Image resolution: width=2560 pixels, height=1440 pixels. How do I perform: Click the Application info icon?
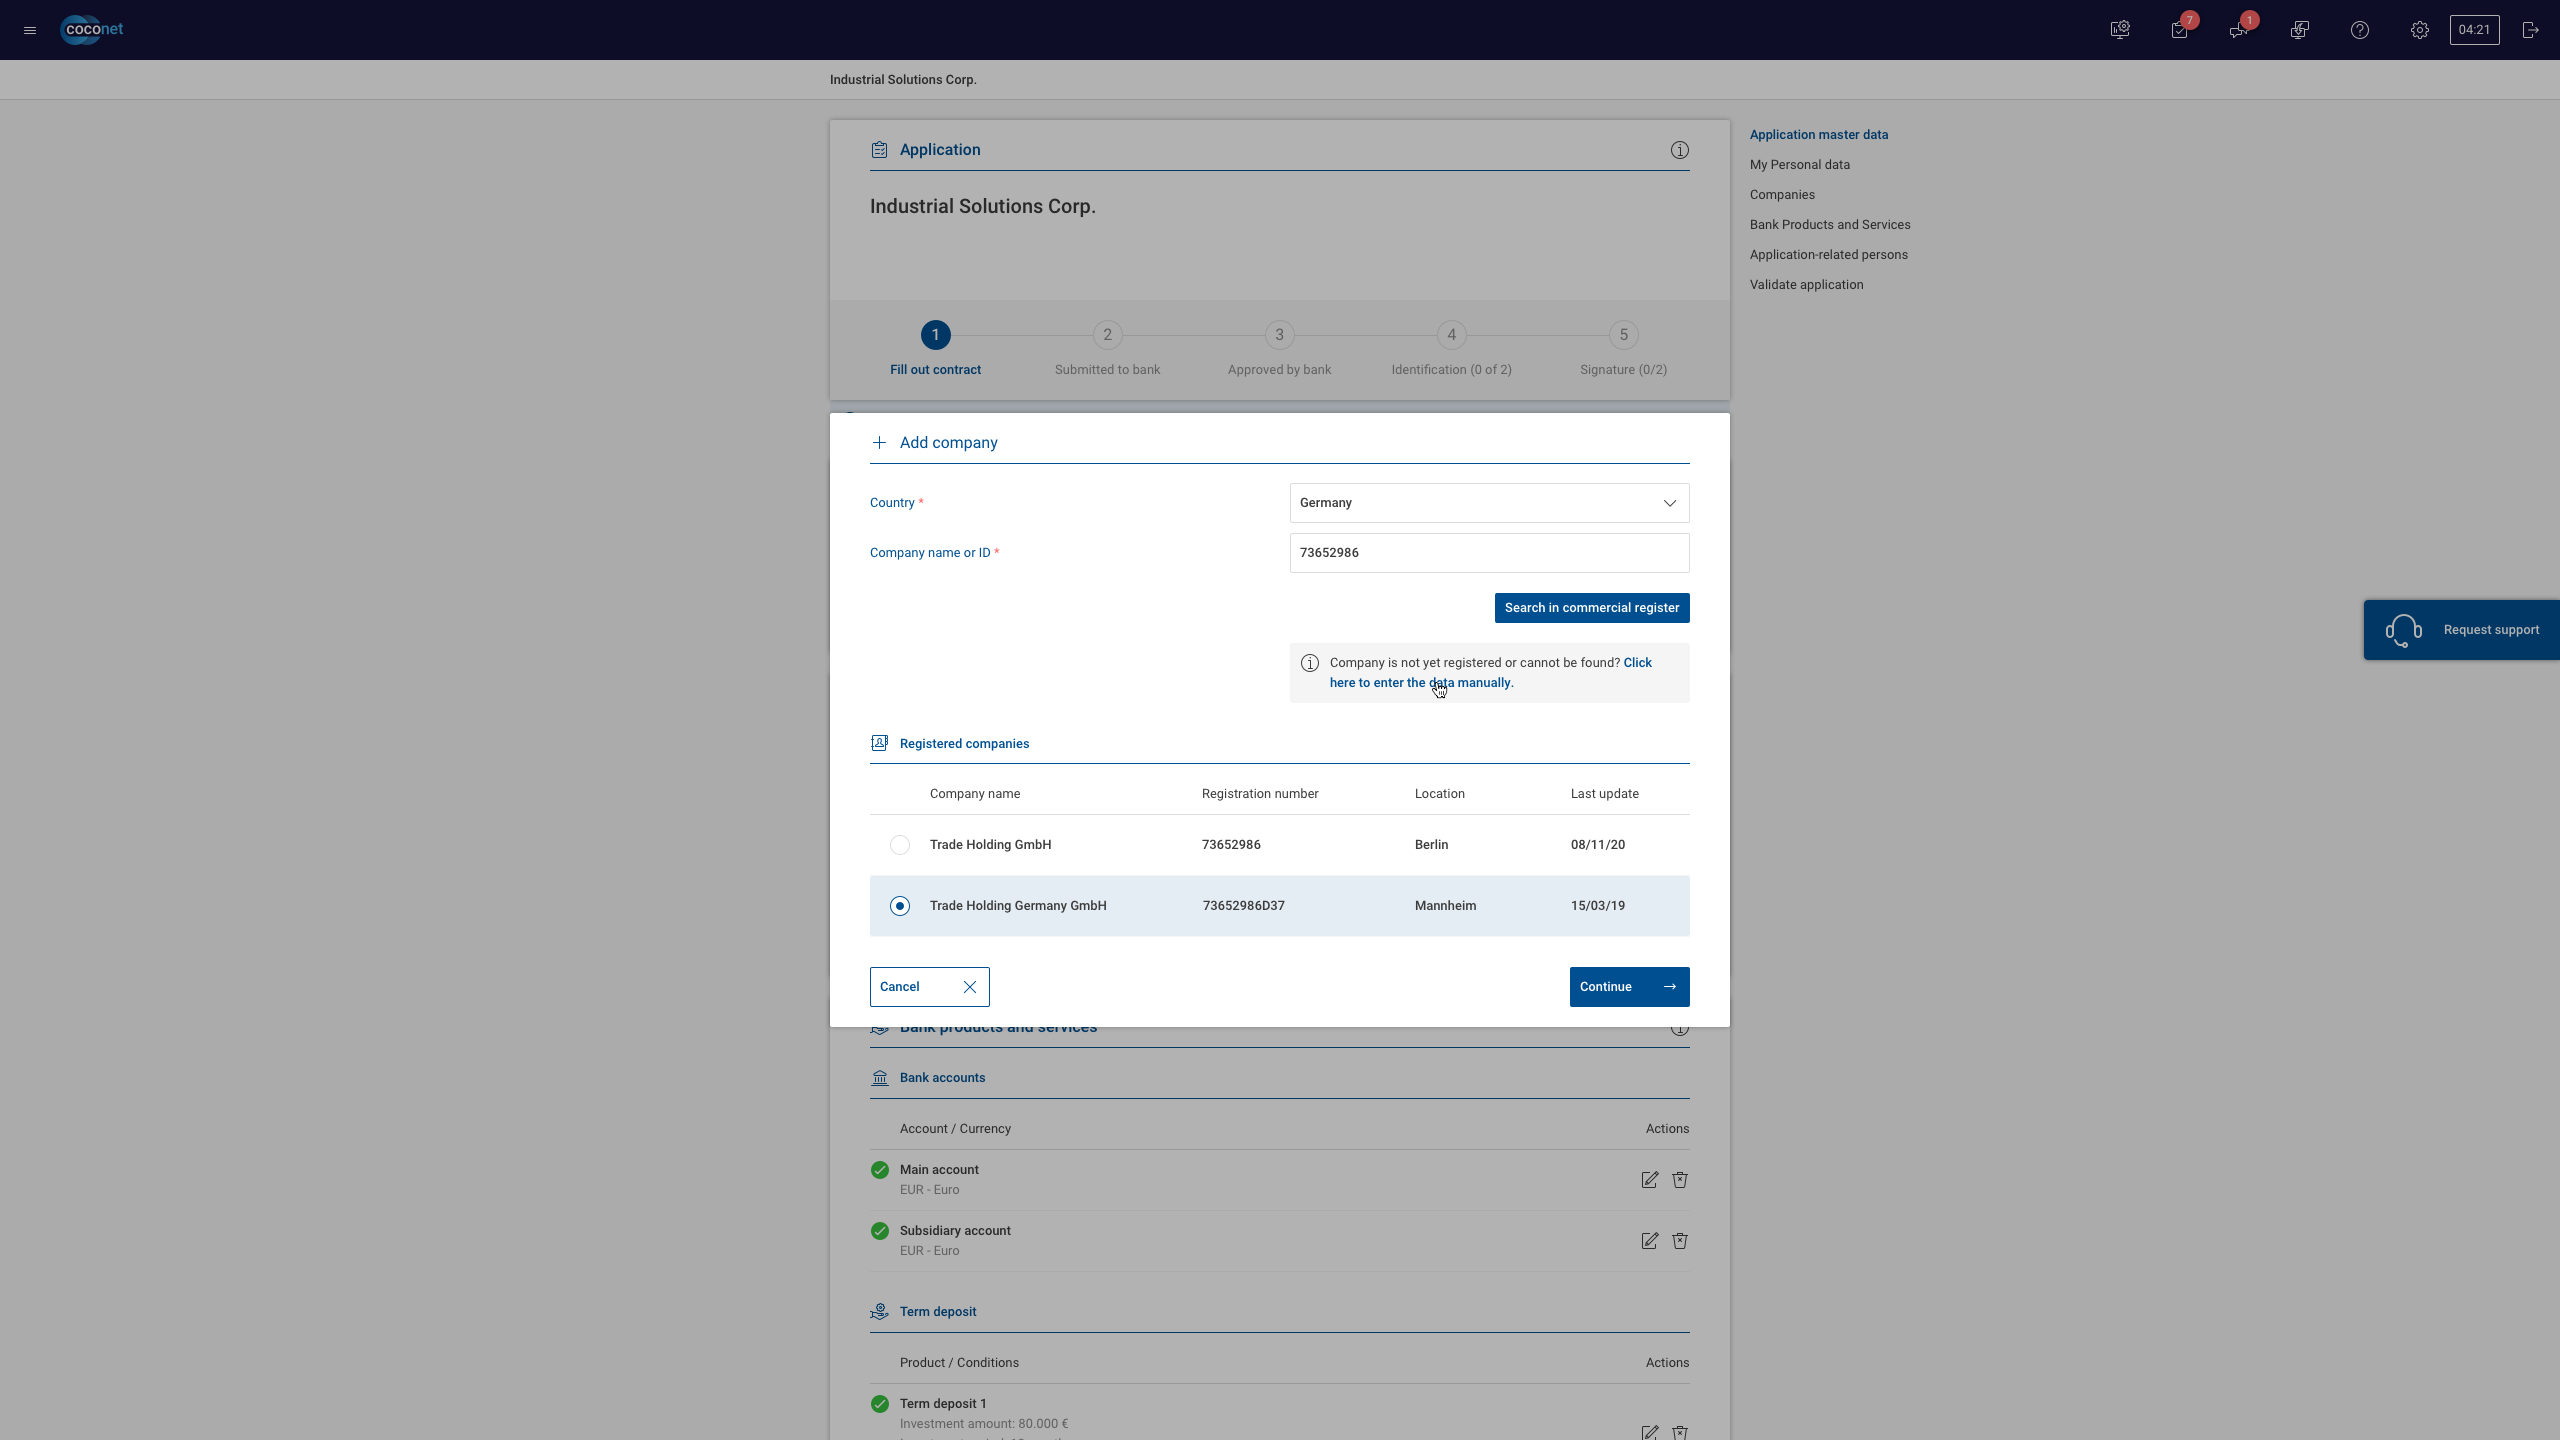1680,150
